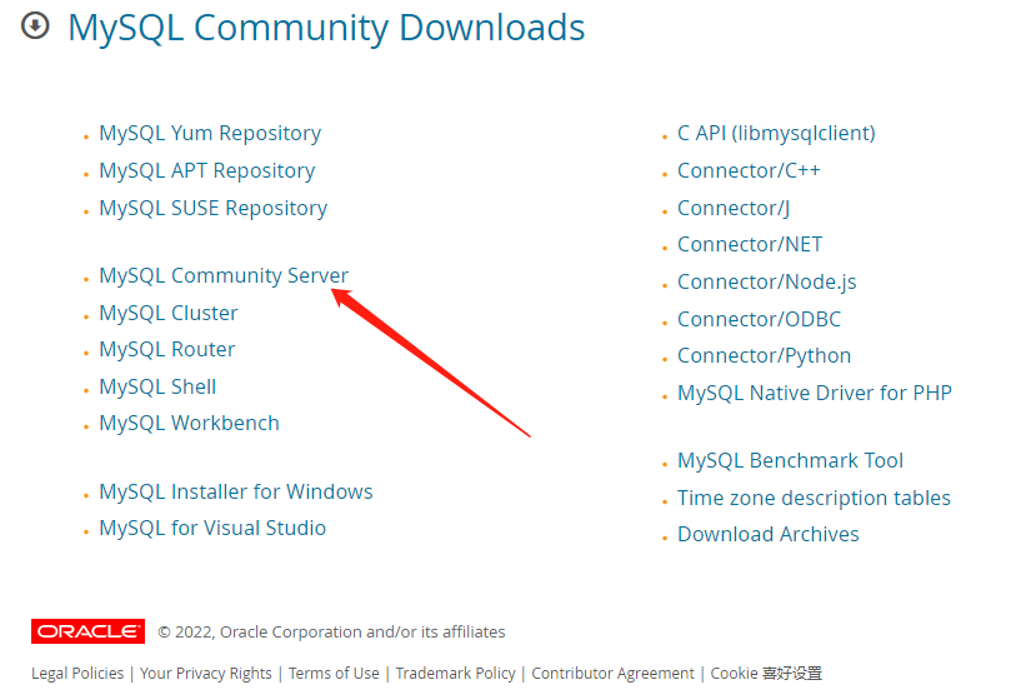Open the MySQL APT Repository link
The width and height of the screenshot is (1029, 698).
[207, 171]
